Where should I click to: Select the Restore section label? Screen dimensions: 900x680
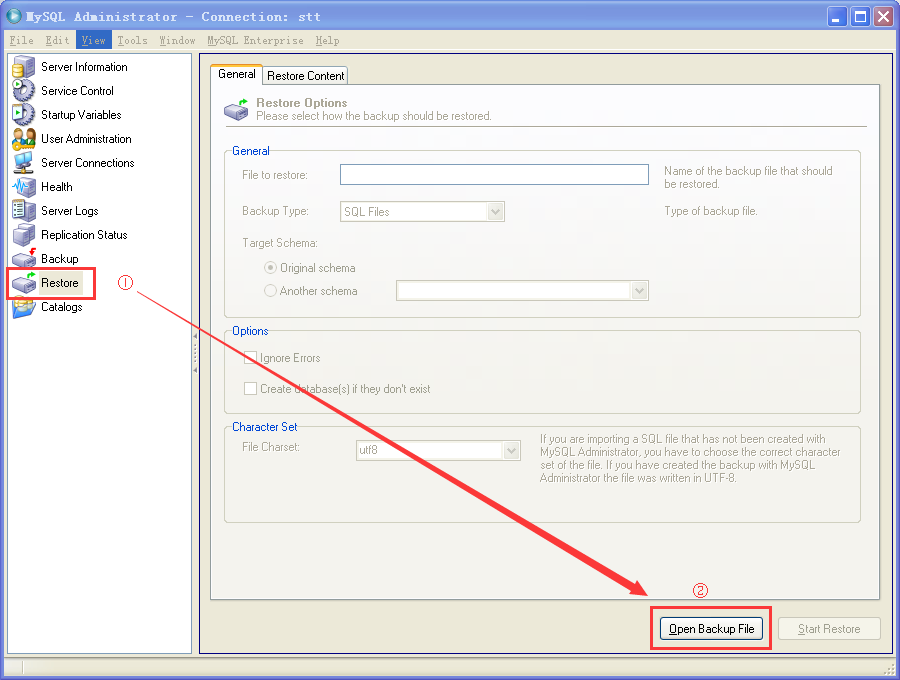pos(59,283)
